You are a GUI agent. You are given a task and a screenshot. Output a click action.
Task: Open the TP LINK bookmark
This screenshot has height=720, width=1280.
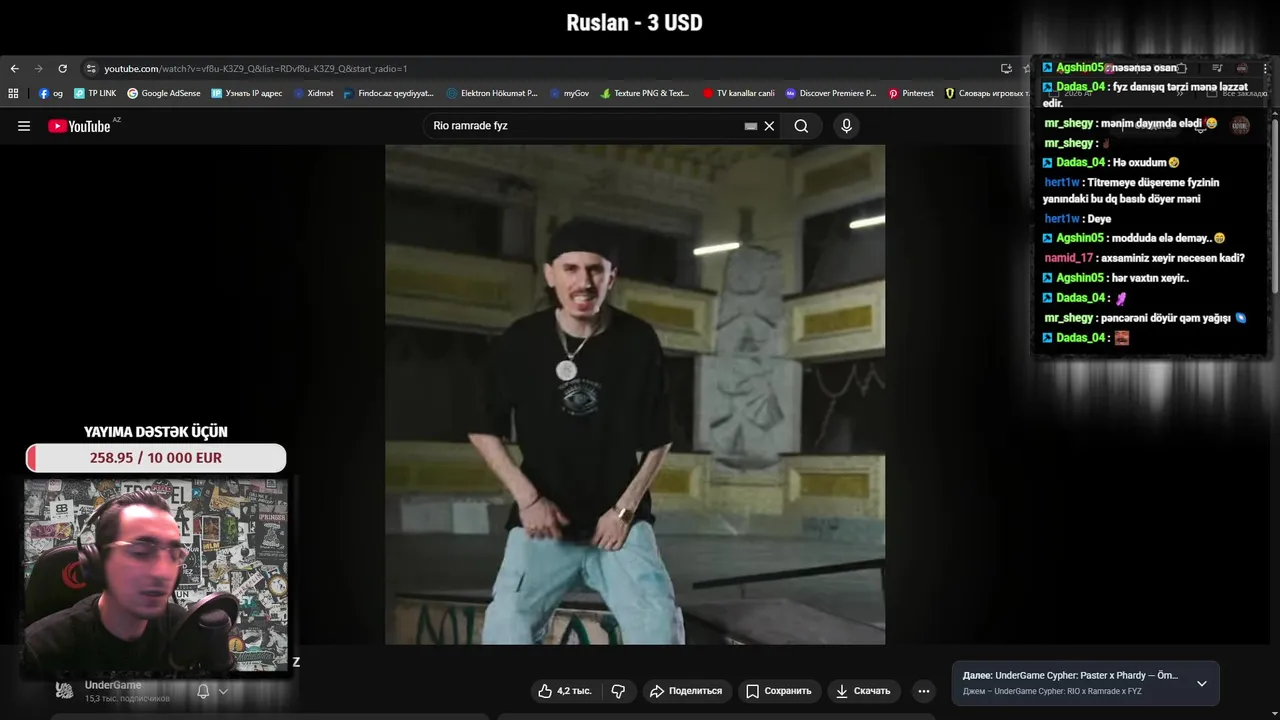click(x=95, y=93)
